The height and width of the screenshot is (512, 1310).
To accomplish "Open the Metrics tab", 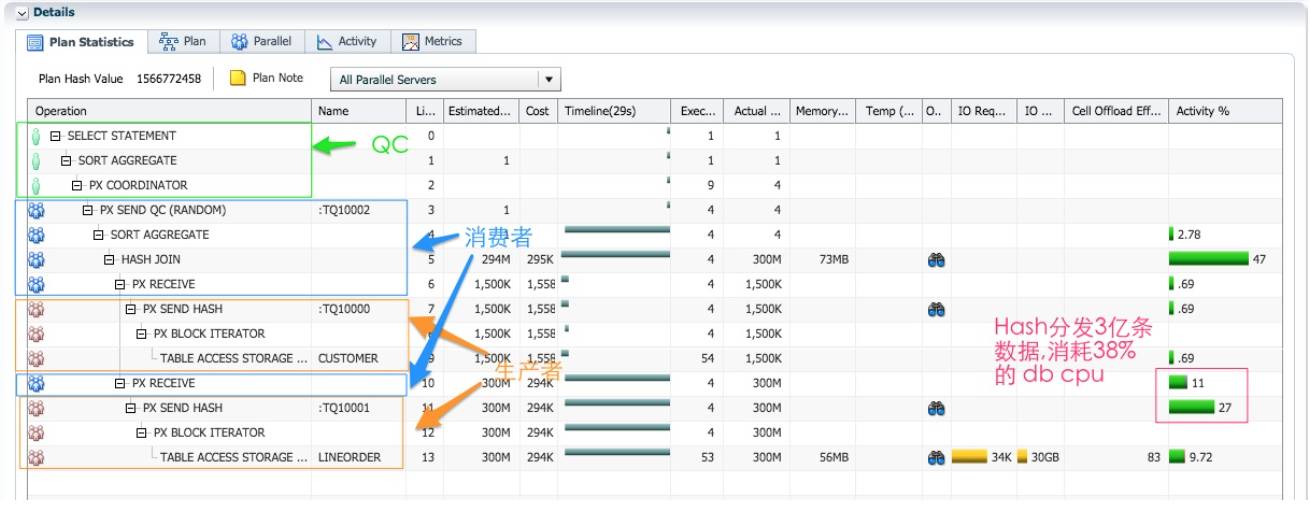I will point(433,41).
